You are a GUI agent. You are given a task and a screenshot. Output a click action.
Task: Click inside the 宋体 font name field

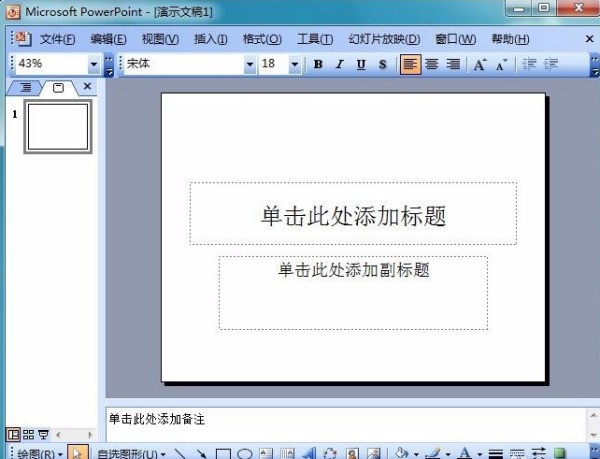(x=184, y=64)
